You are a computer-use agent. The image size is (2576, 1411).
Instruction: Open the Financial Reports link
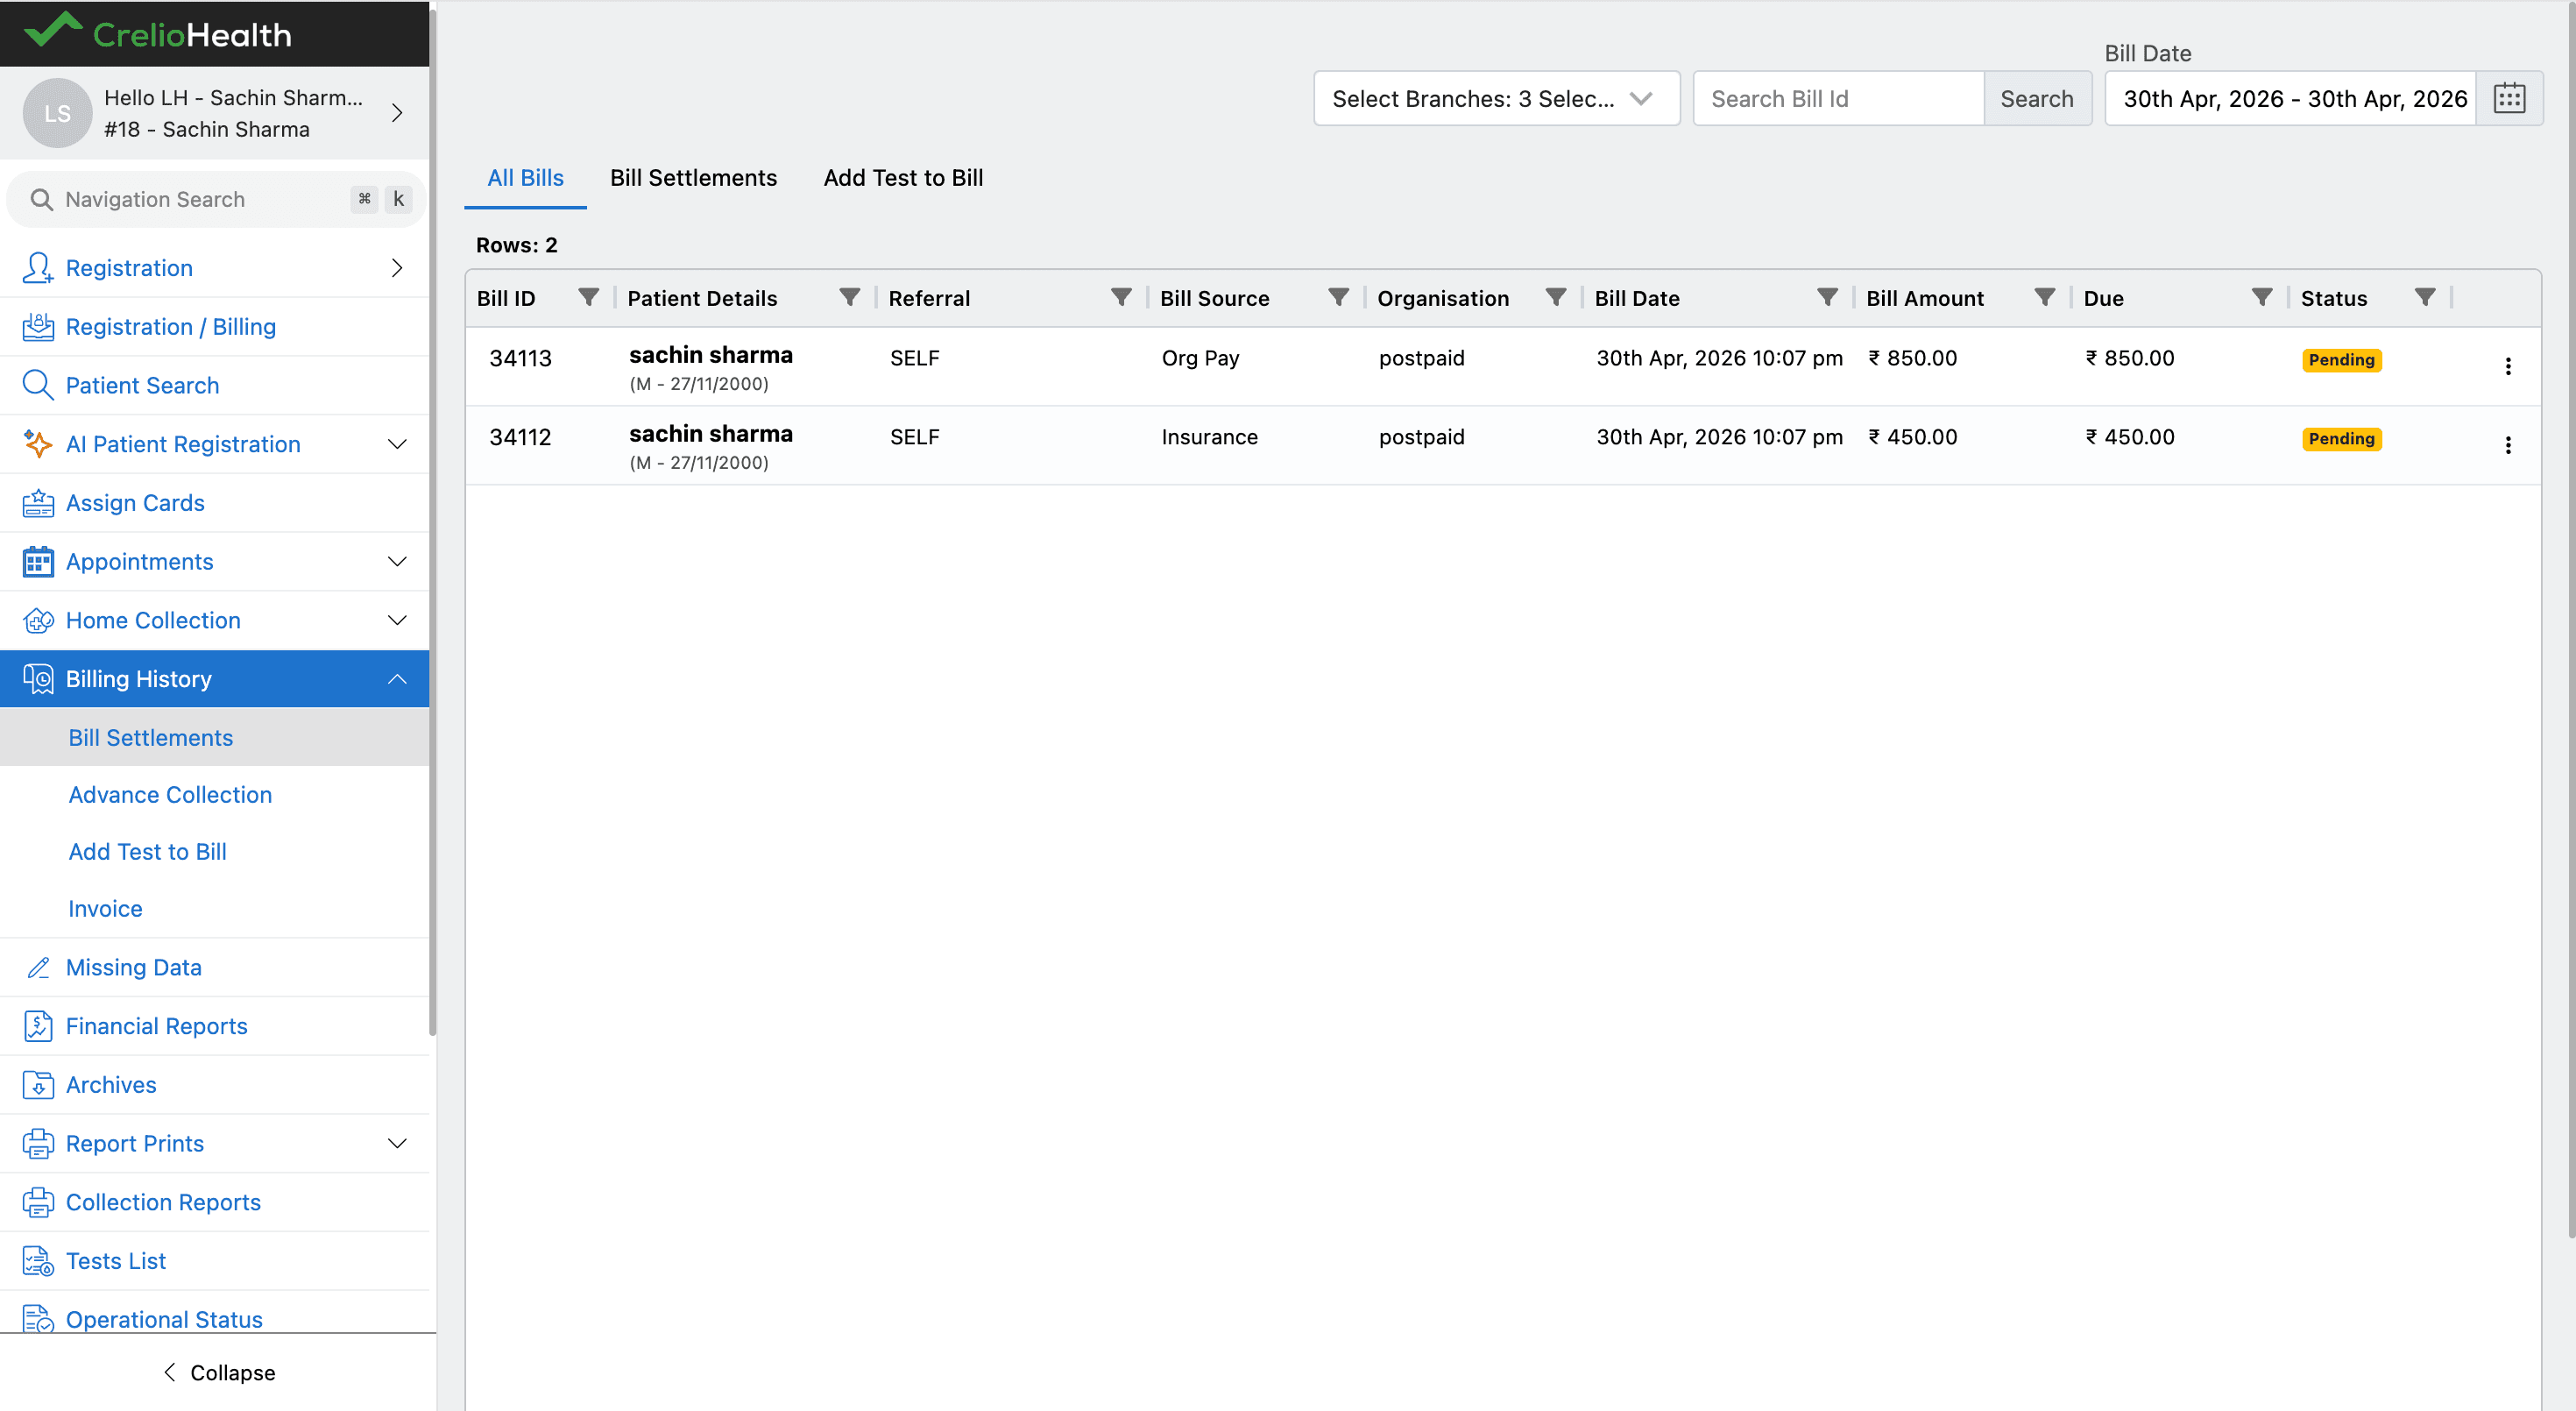tap(156, 1026)
